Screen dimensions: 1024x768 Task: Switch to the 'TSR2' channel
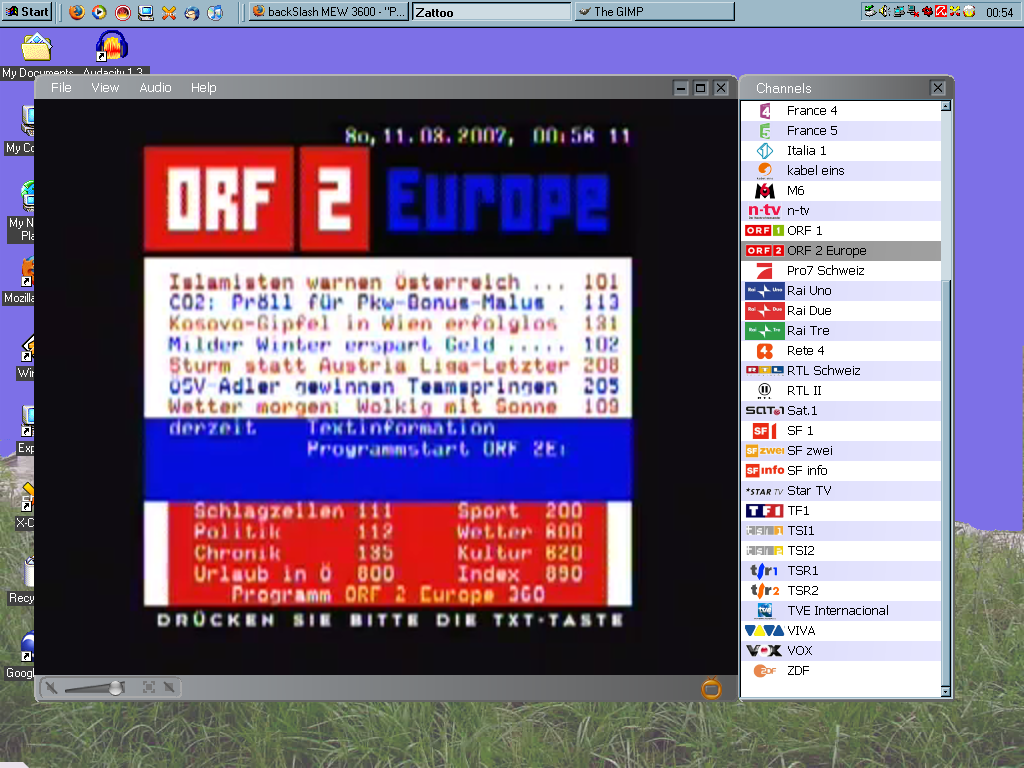pyautogui.click(x=841, y=590)
